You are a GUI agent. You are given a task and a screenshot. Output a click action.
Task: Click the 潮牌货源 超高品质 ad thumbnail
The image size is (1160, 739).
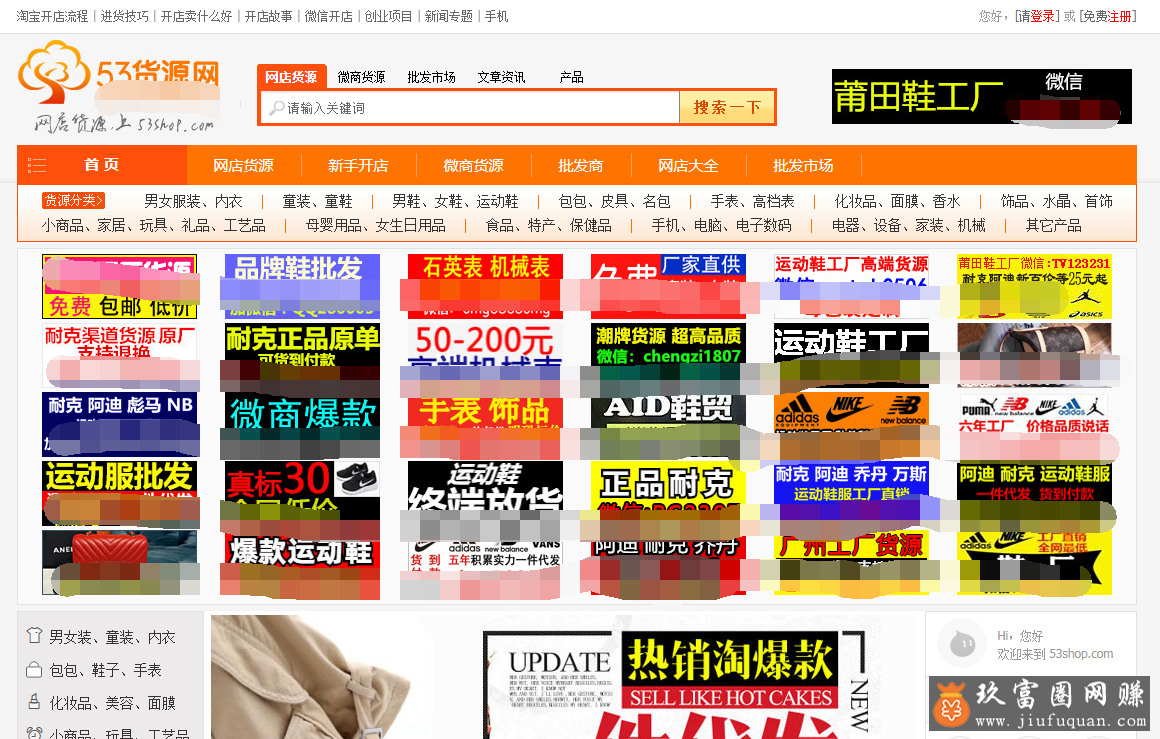tap(668, 356)
